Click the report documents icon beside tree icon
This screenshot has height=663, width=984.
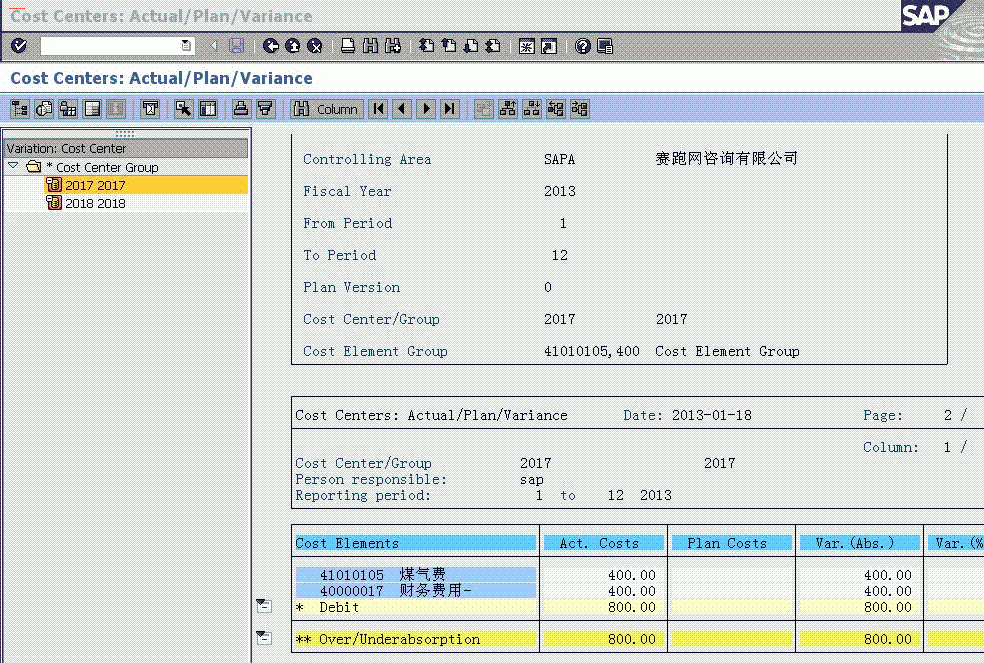(x=44, y=109)
